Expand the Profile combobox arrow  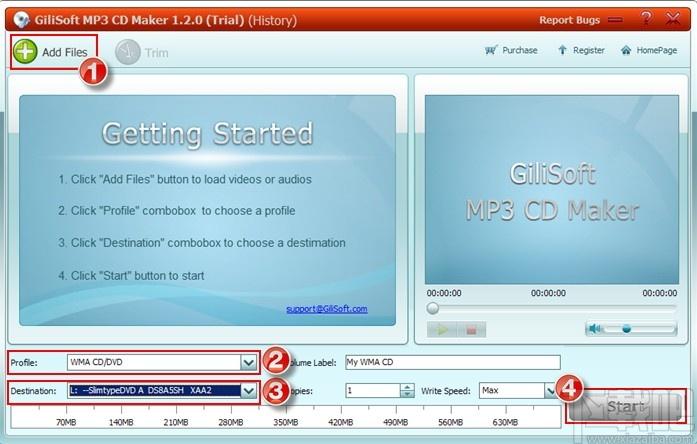coord(248,363)
